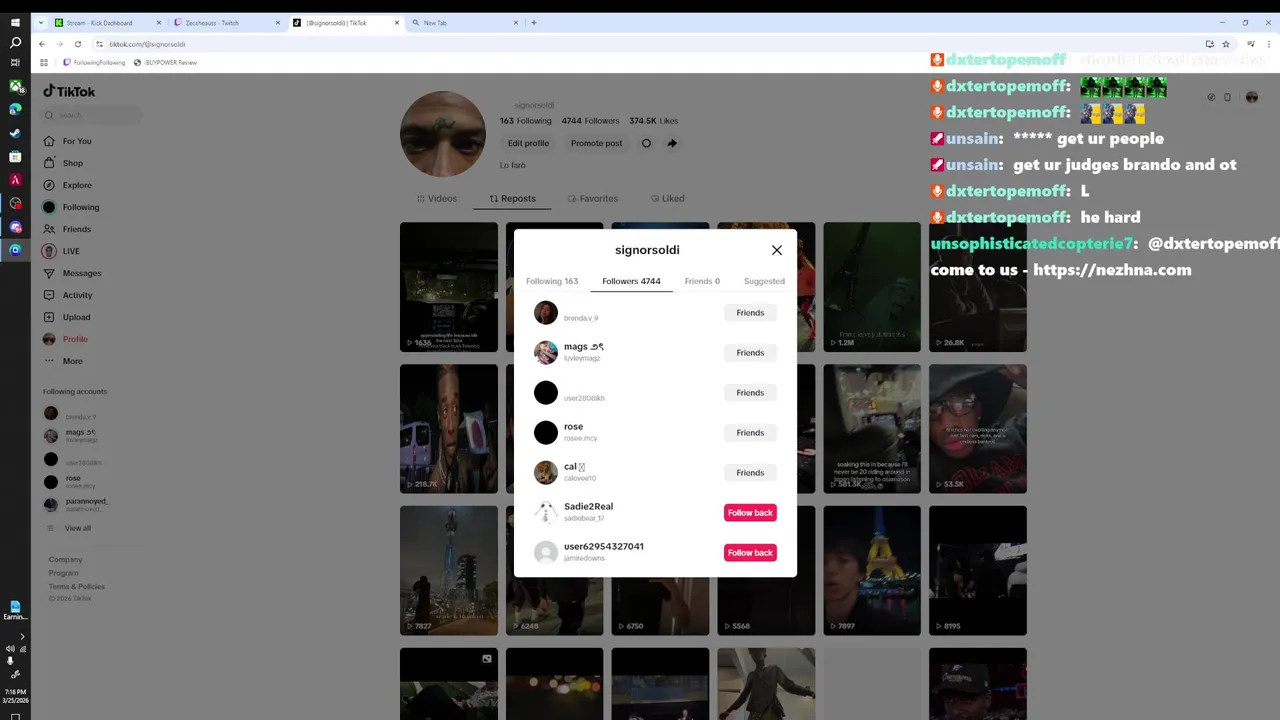Click the address bar URL
Viewport: 1280px width, 720px height.
click(147, 44)
